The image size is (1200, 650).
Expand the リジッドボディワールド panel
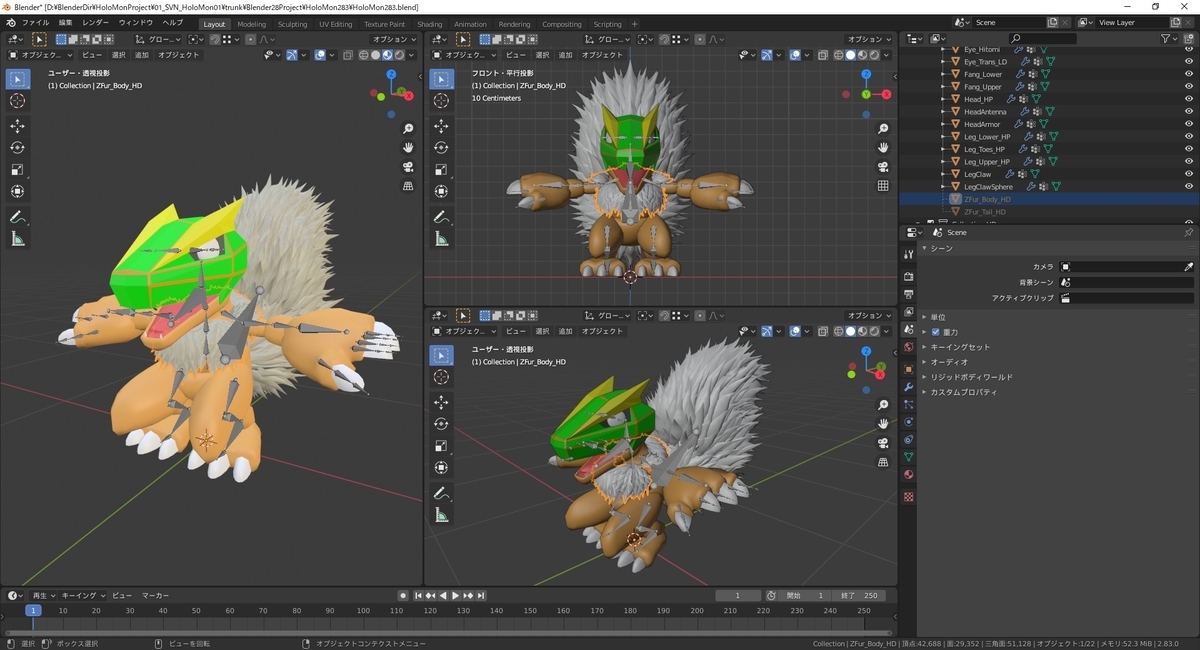(x=971, y=377)
